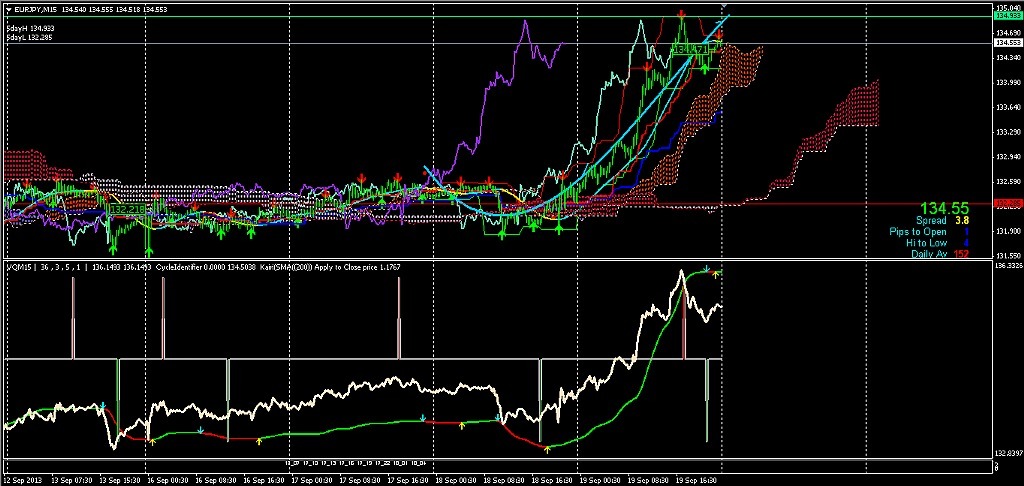Screen dimensions: 1024x486
Task: Click the 18 Sep 00:30 time axis label
Action: coord(454,479)
